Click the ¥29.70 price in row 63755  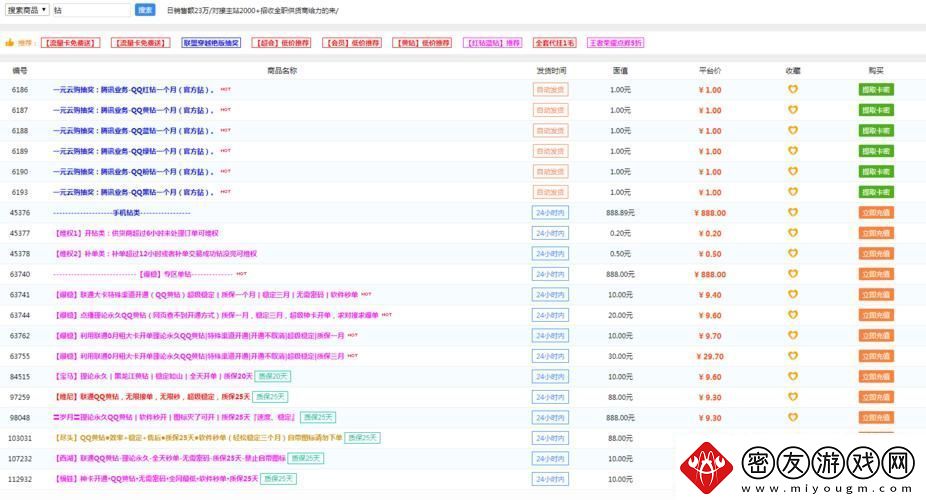click(710, 357)
